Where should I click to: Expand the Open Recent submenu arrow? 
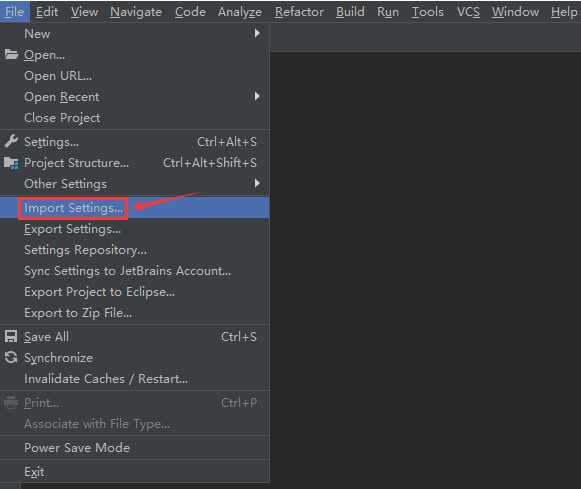tap(257, 96)
